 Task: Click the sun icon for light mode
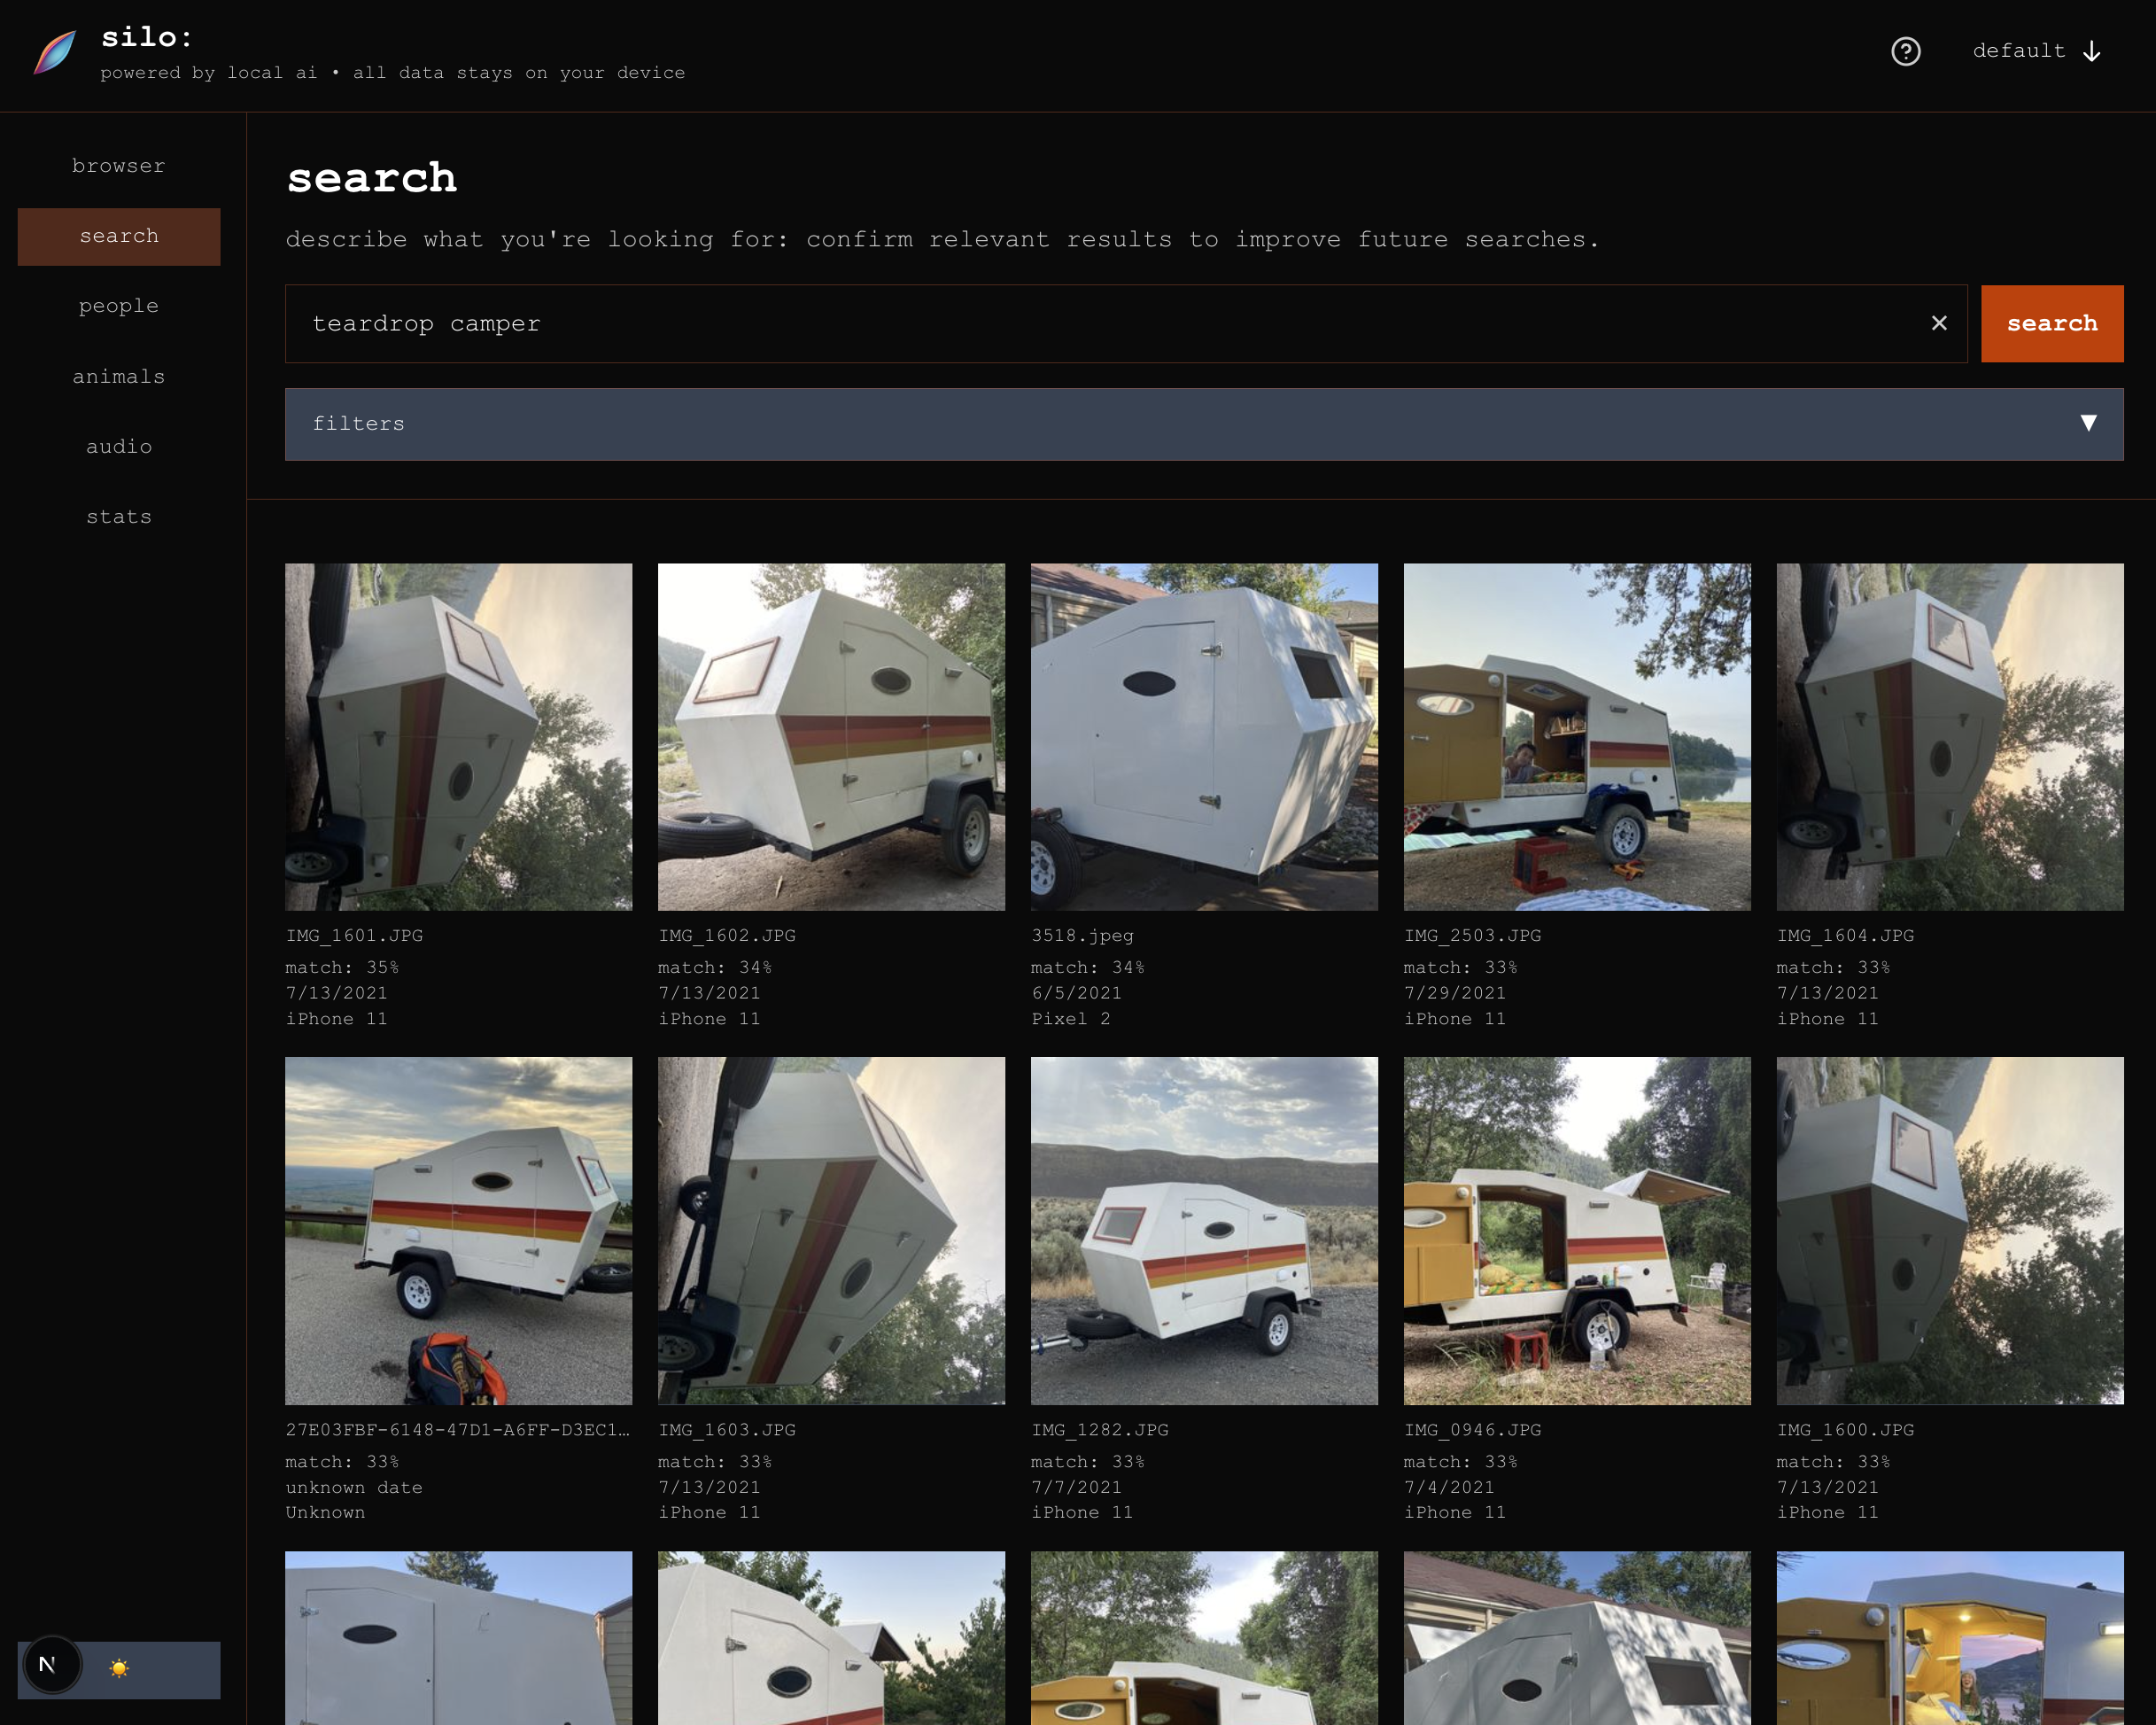pos(118,1668)
